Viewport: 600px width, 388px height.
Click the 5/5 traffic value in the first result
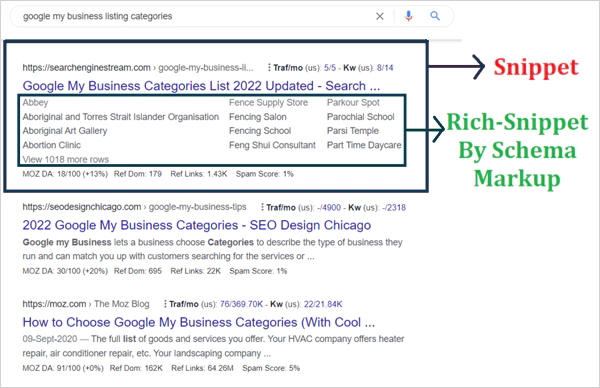pos(330,68)
